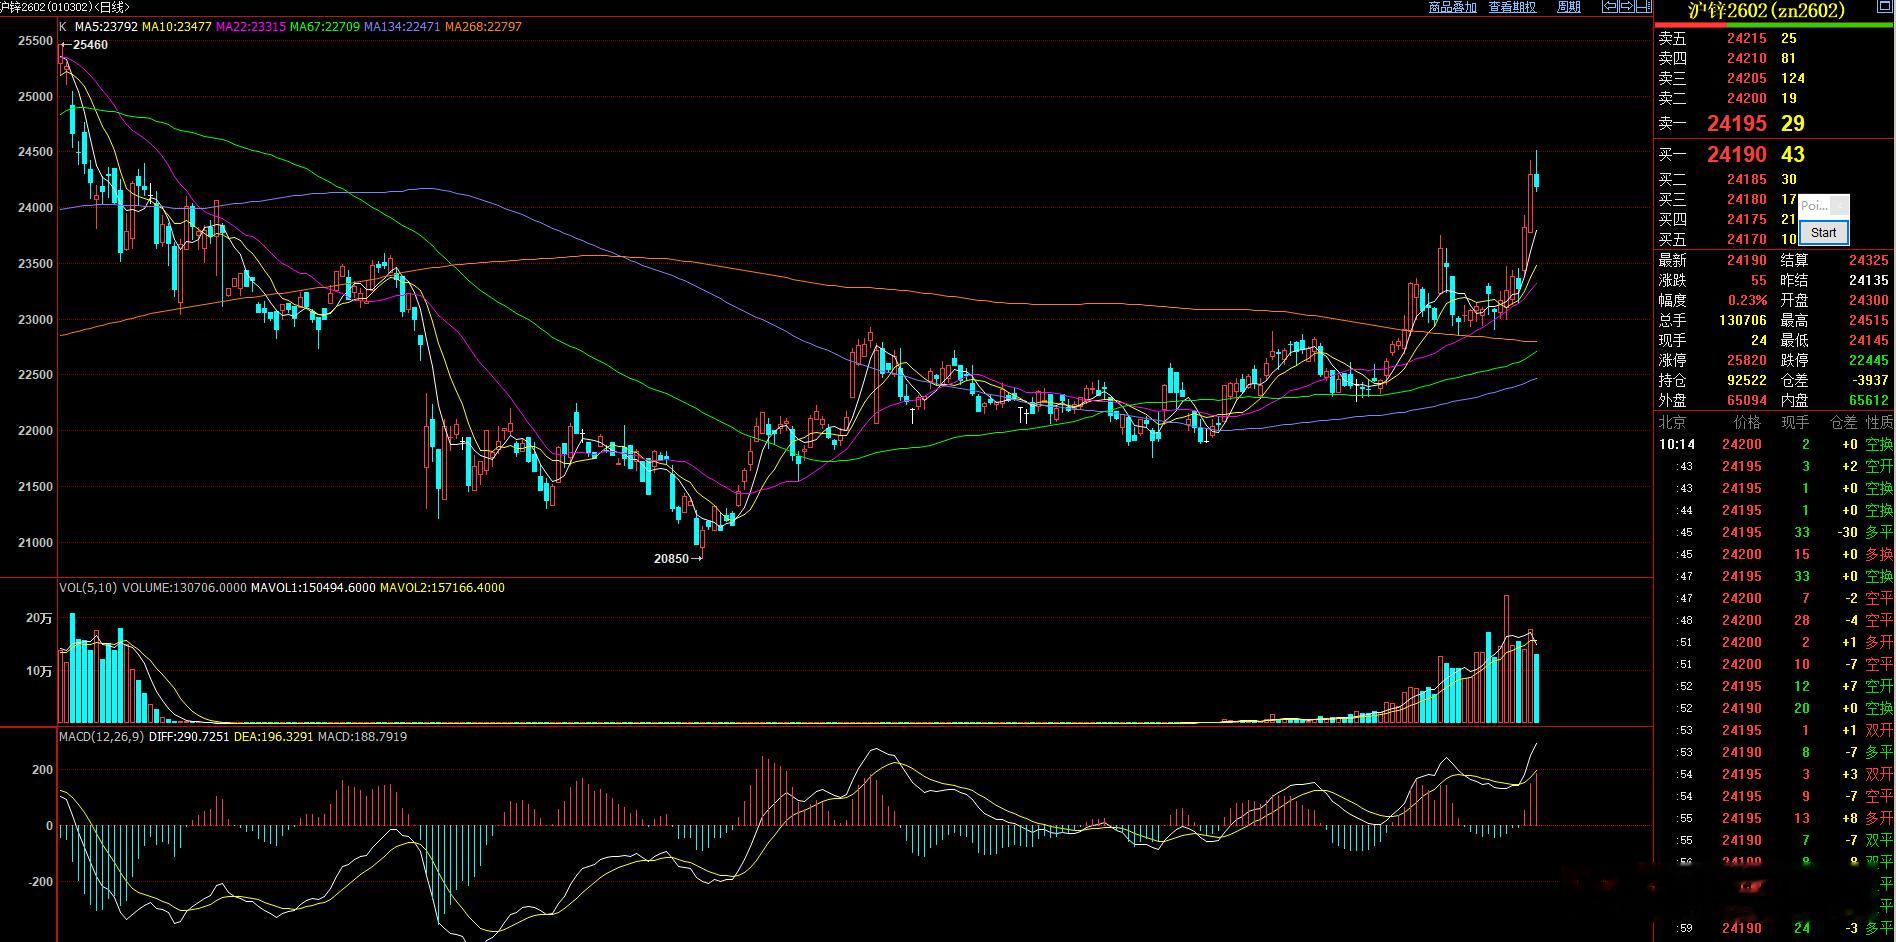1896x942 pixels.
Task: Open the 商品叠加 link
Action: tap(1452, 7)
